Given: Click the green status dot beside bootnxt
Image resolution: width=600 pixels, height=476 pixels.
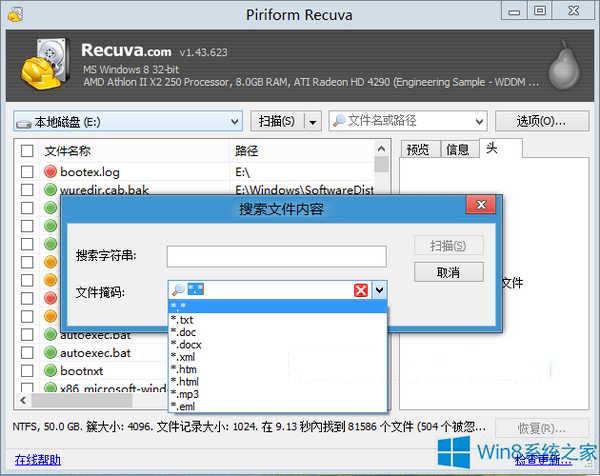Looking at the screenshot, I should pyautogui.click(x=50, y=370).
